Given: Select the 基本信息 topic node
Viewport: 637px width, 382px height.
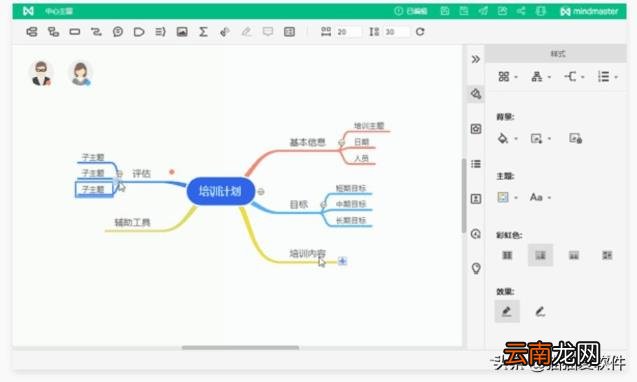Looking at the screenshot, I should (307, 142).
